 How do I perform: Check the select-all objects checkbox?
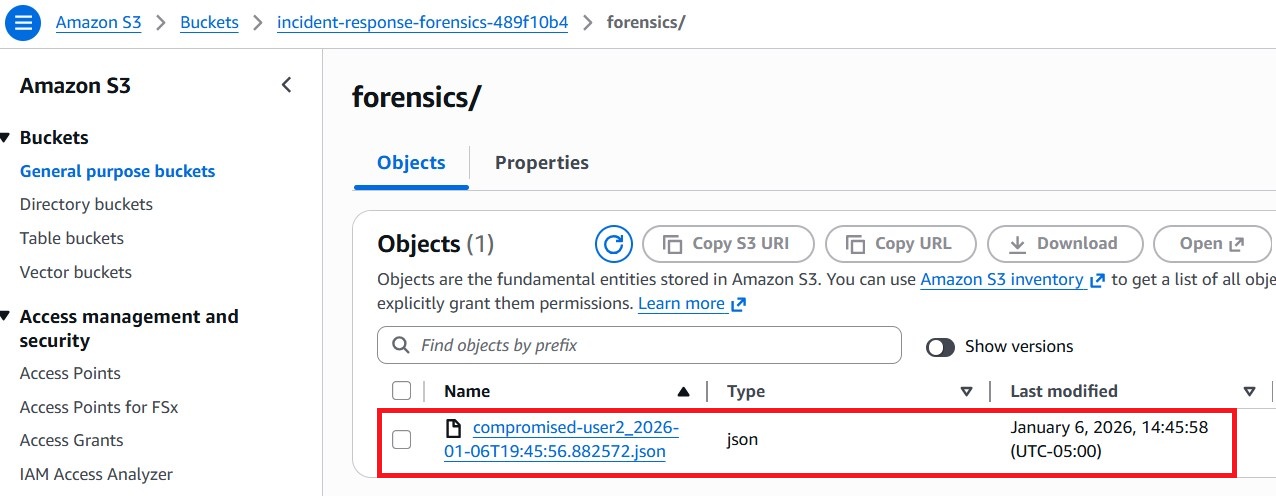402,391
